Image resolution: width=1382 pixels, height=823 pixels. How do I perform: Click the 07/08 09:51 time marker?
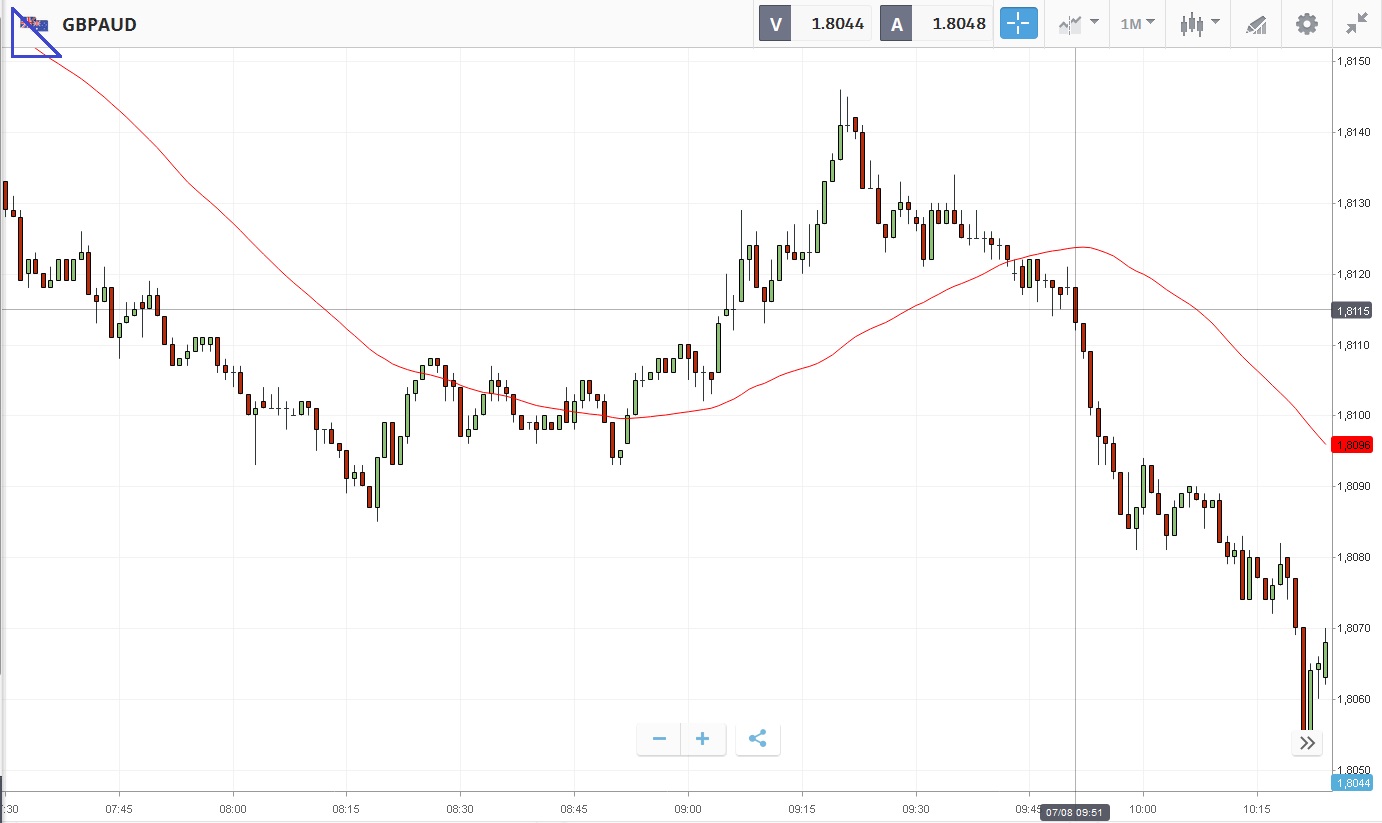pyautogui.click(x=1075, y=812)
